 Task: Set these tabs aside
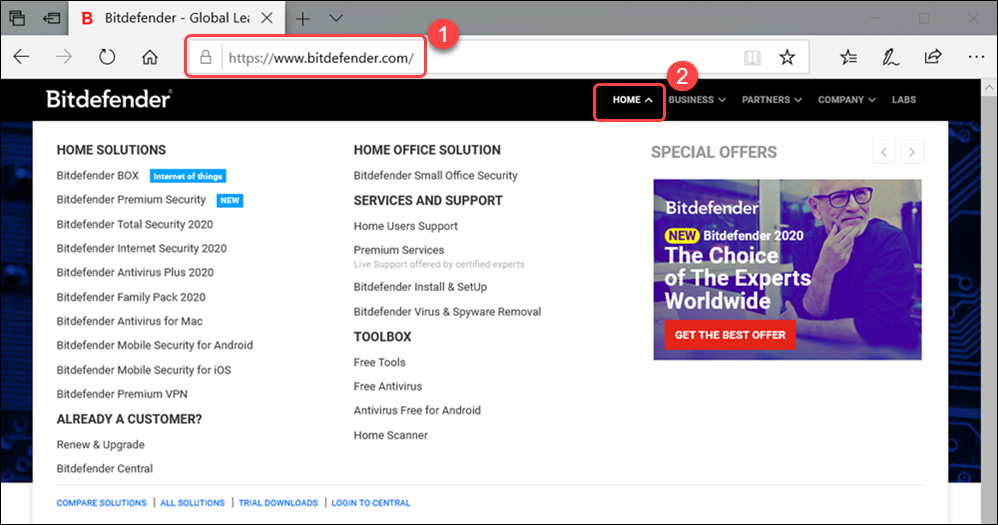coord(51,18)
